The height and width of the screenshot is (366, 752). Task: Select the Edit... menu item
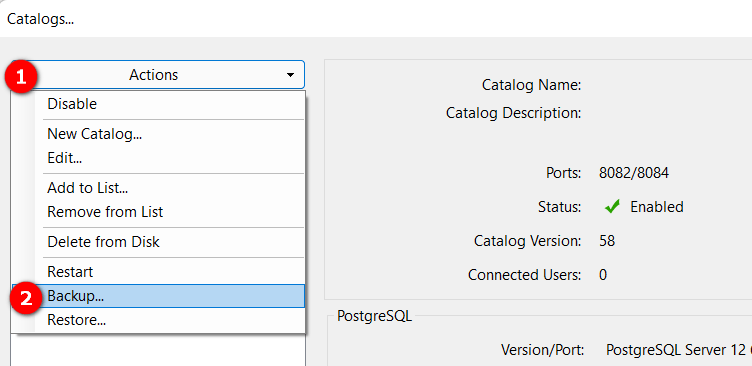pos(169,157)
